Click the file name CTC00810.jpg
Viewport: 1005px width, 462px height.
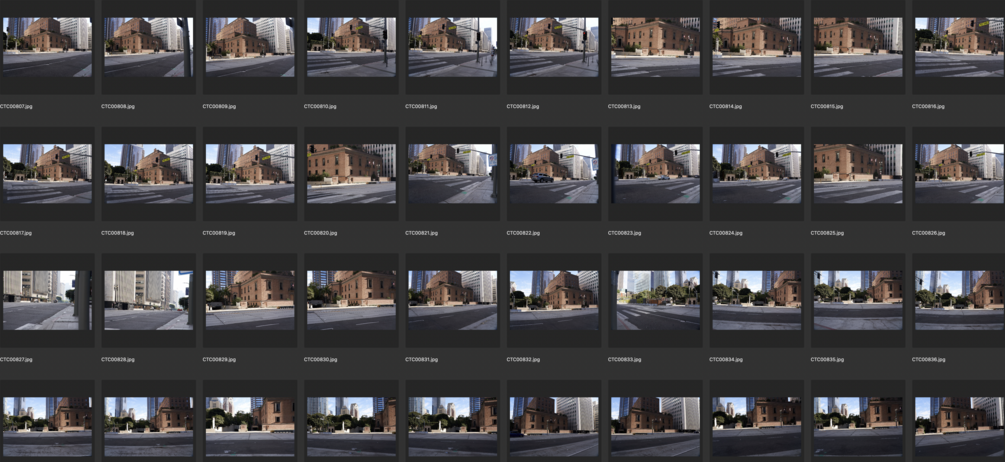click(x=320, y=106)
